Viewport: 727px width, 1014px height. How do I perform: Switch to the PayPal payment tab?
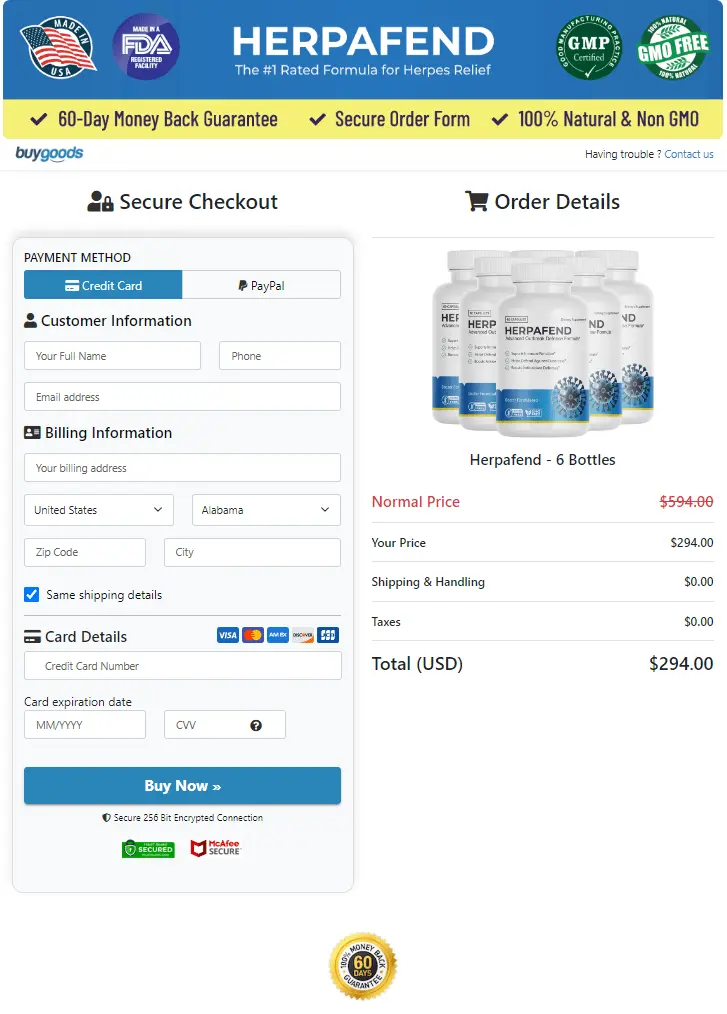pos(261,285)
